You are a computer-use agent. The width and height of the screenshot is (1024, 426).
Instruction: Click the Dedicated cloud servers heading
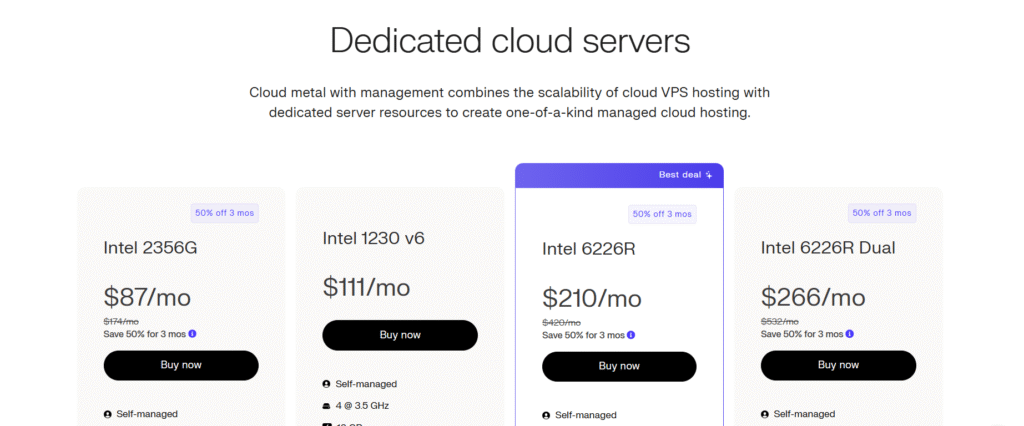(x=510, y=41)
